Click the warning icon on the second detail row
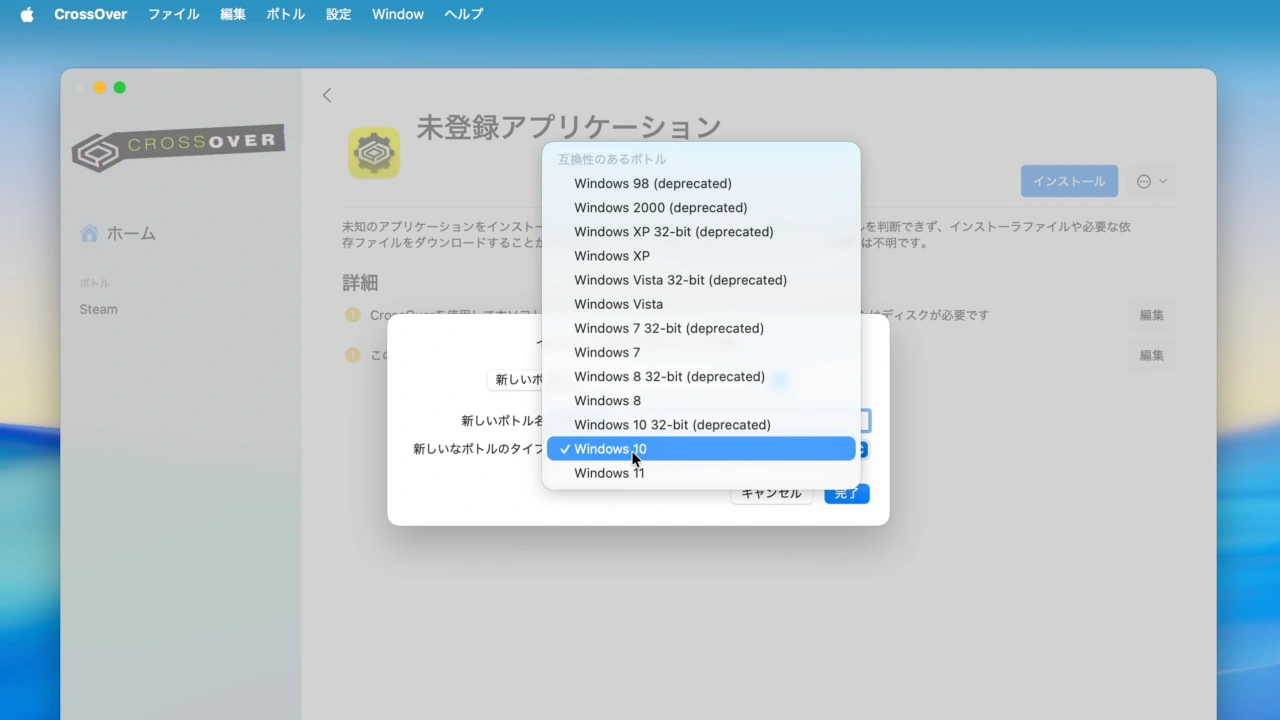Screen dimensions: 1280x720 tap(353, 355)
